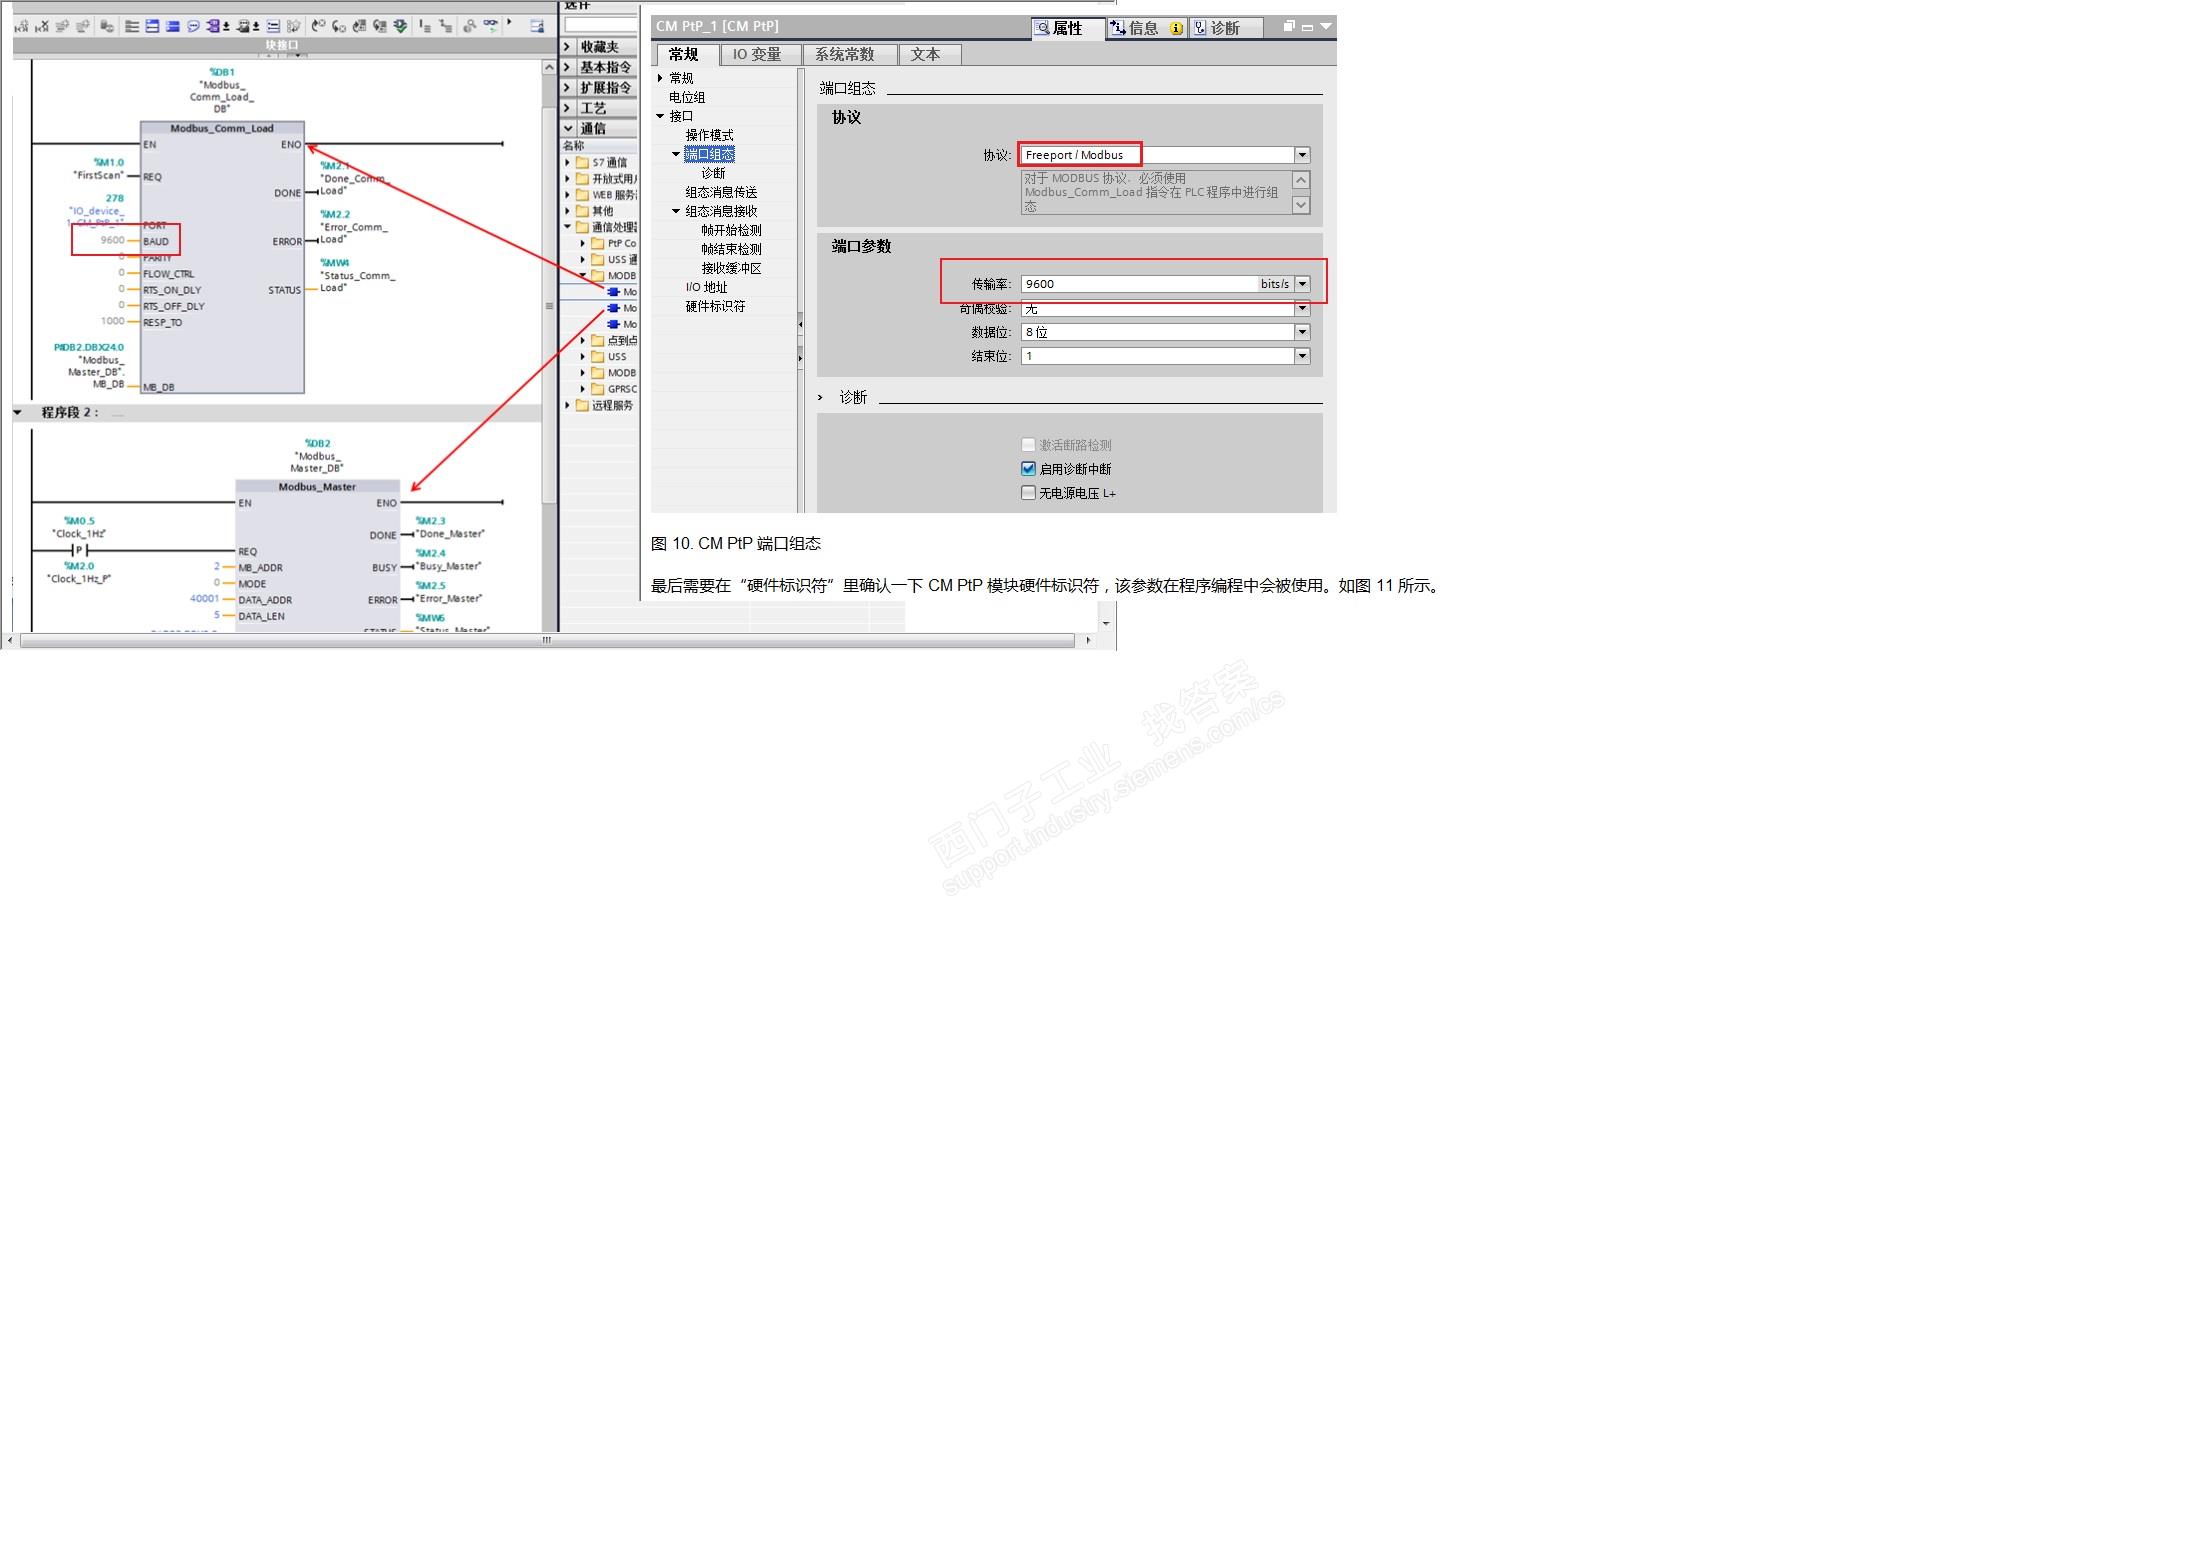Click the glasses monitoring toolbar icon

490,26
